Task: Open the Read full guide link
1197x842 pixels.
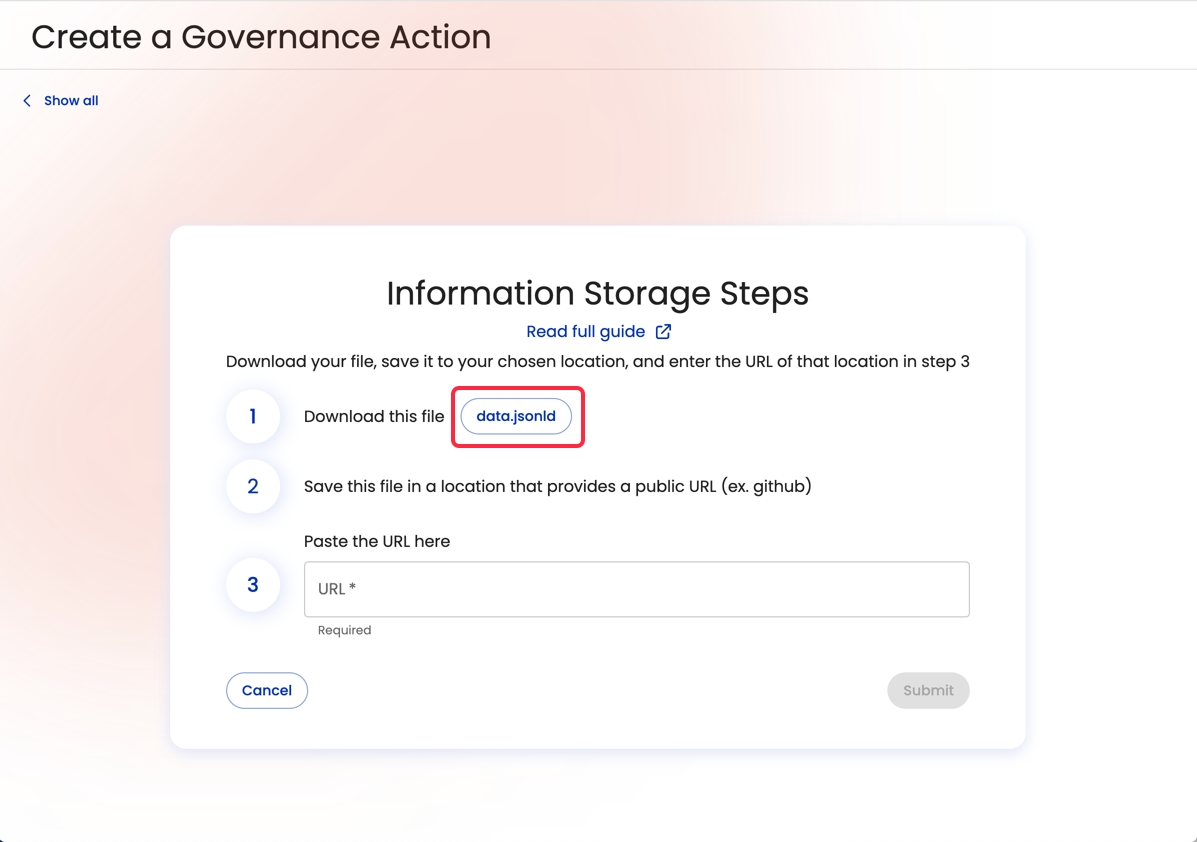Action: 586,331
